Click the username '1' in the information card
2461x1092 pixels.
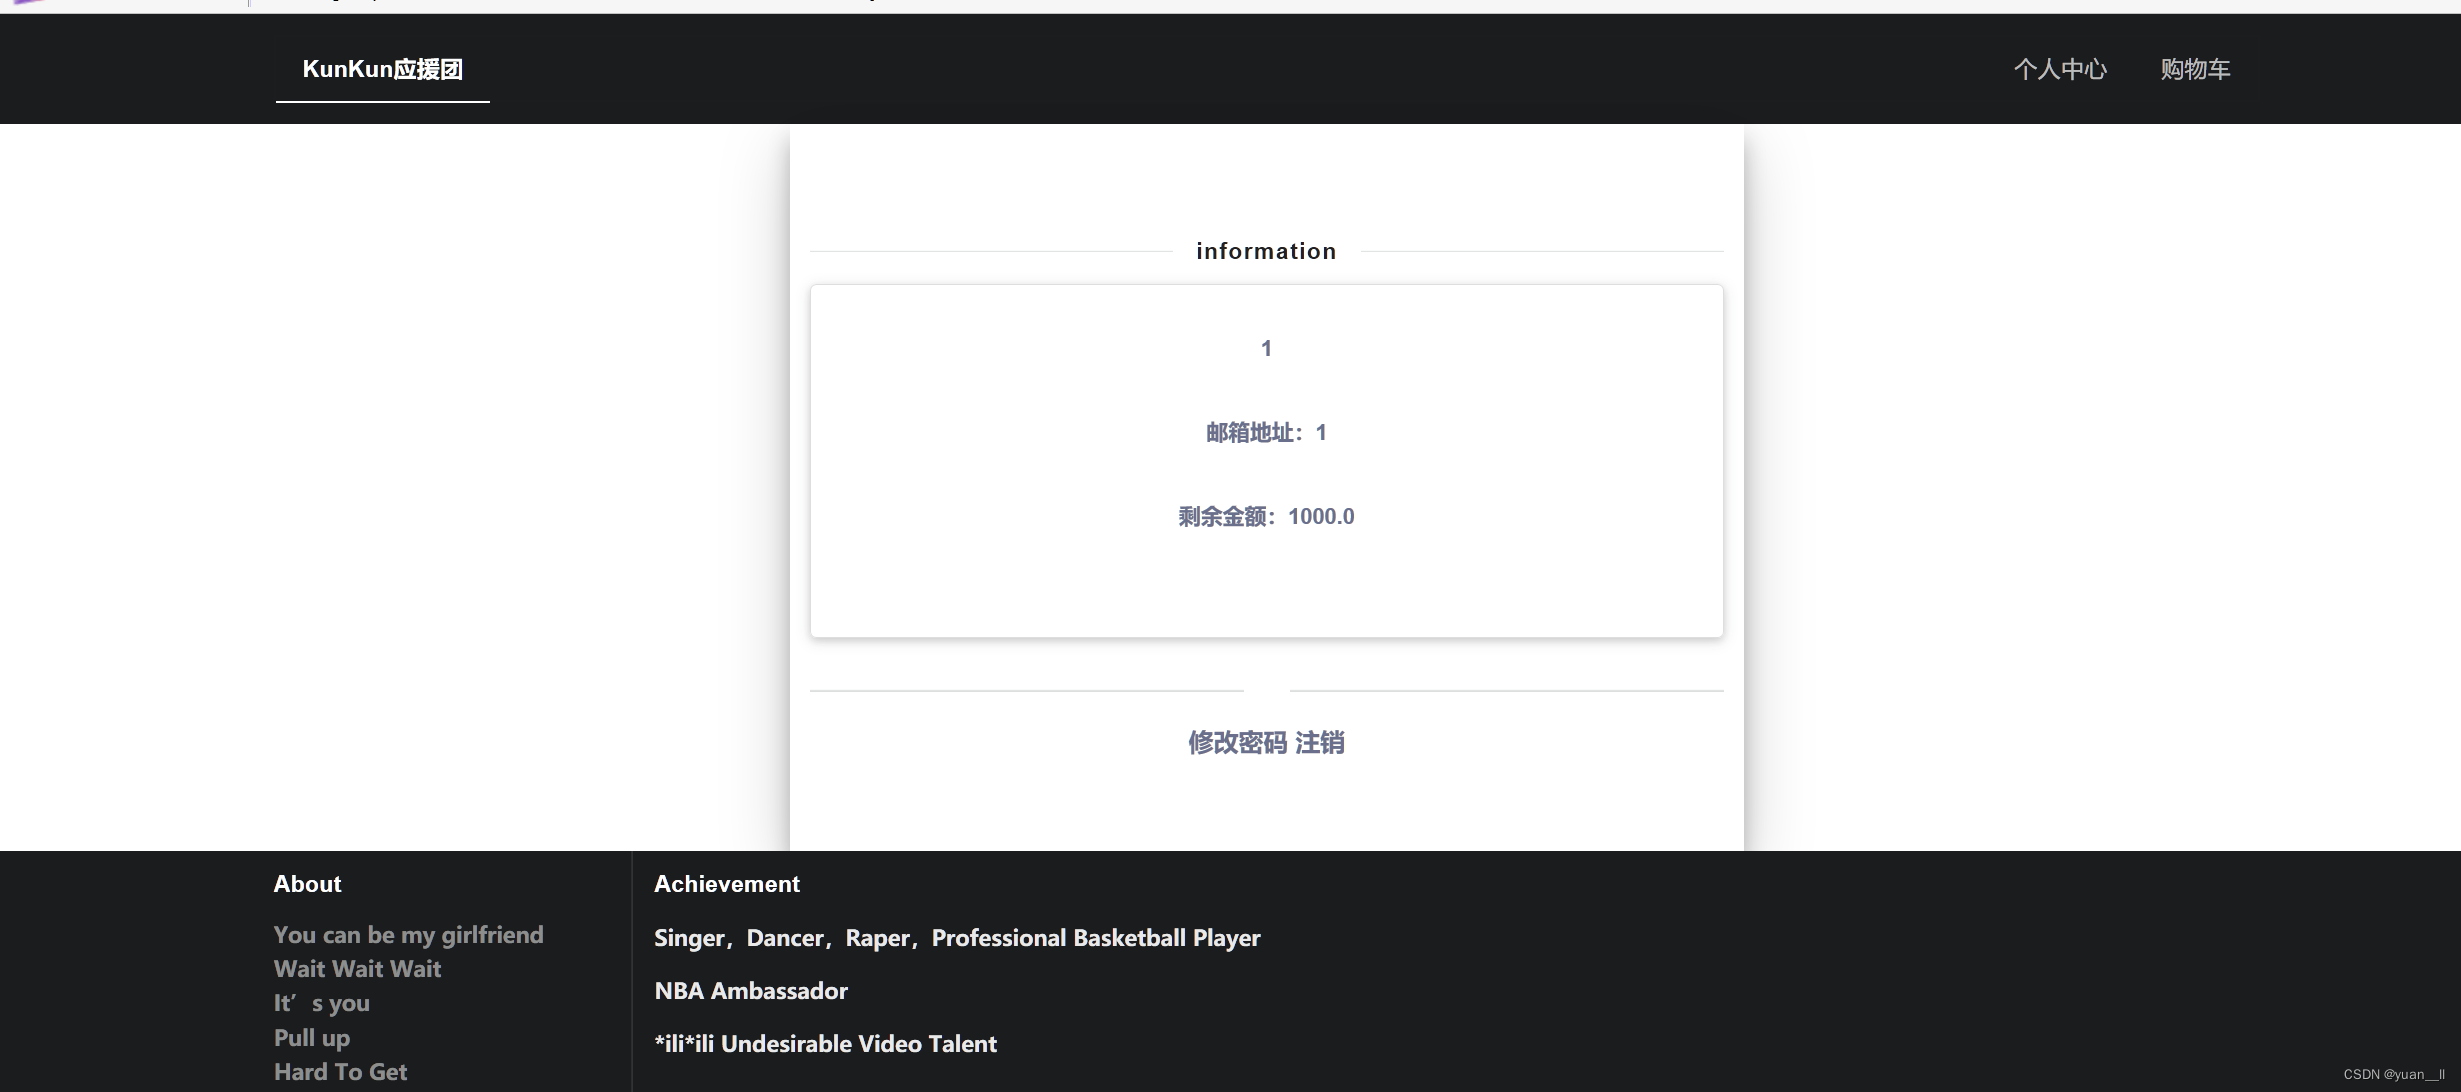click(x=1266, y=347)
